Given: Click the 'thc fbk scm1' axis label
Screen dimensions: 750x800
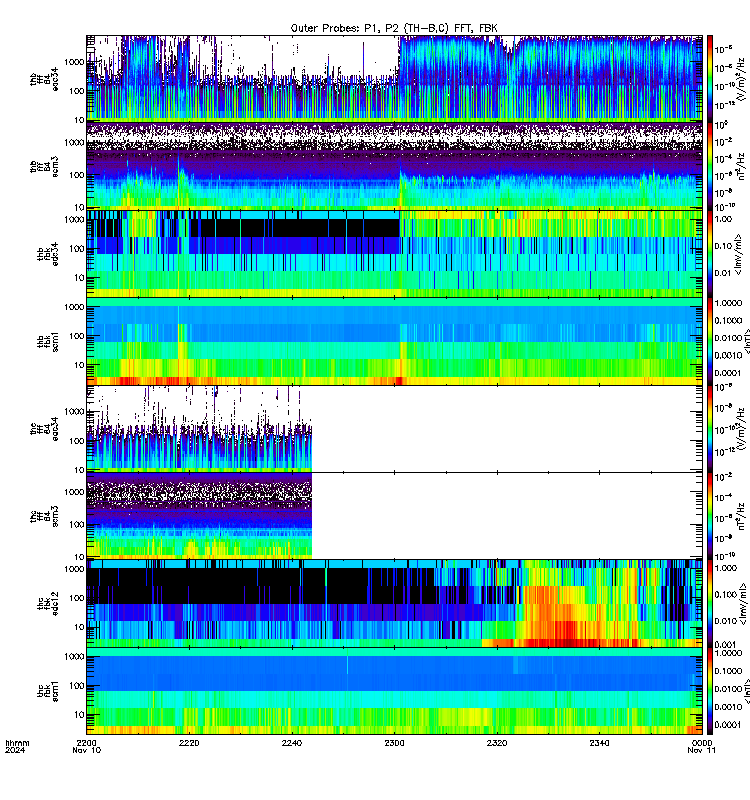Looking at the screenshot, I should pos(48,691).
